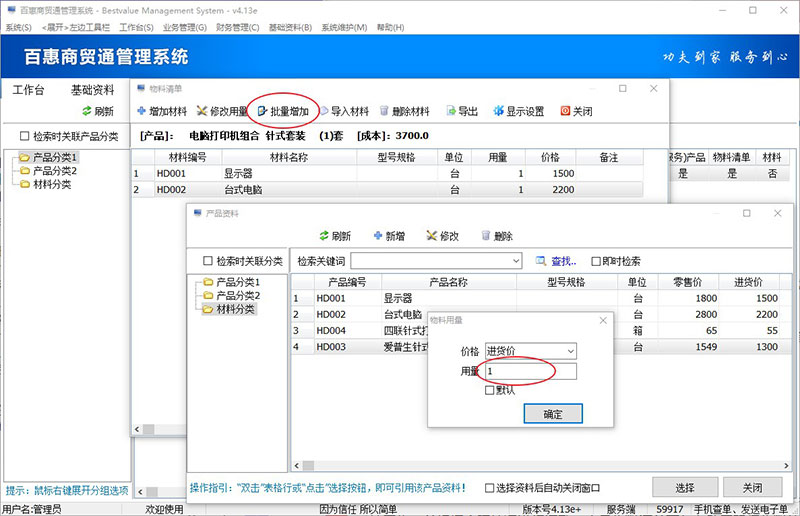Click 删除材料 in the 物料清单 toolbar
Viewport: 800px width, 516px height.
click(x=405, y=111)
